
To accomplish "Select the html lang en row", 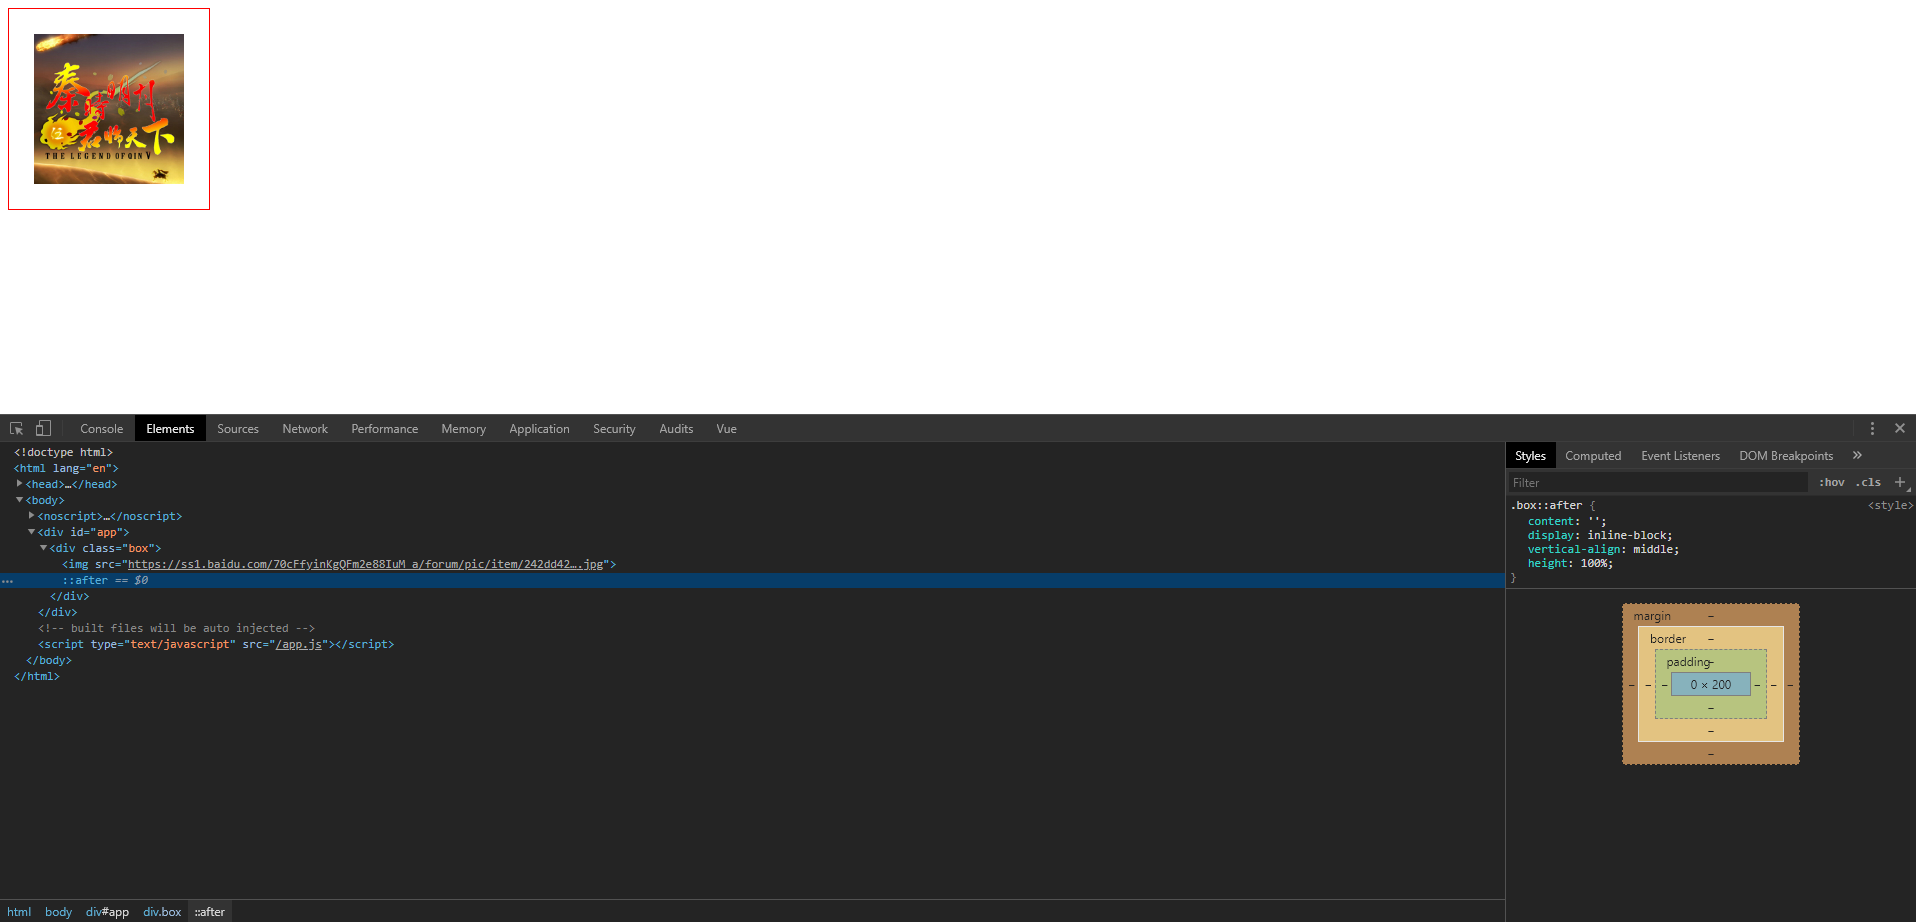I will click(x=66, y=468).
